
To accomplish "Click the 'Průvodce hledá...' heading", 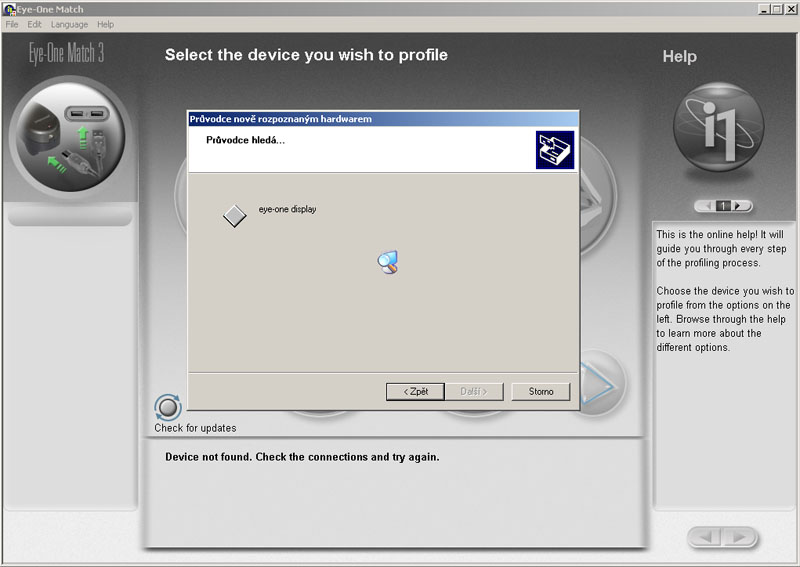I will tap(245, 140).
